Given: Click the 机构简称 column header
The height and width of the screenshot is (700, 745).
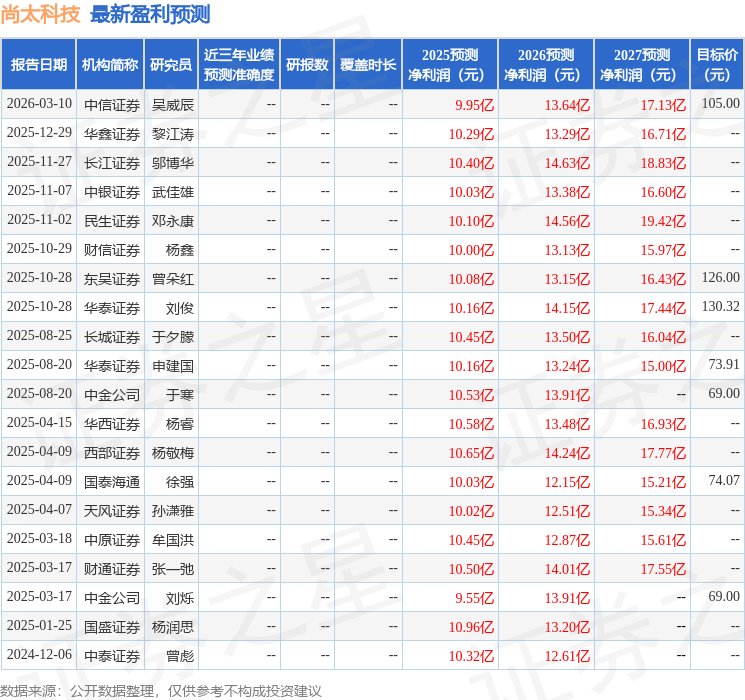Looking at the screenshot, I should click(110, 65).
